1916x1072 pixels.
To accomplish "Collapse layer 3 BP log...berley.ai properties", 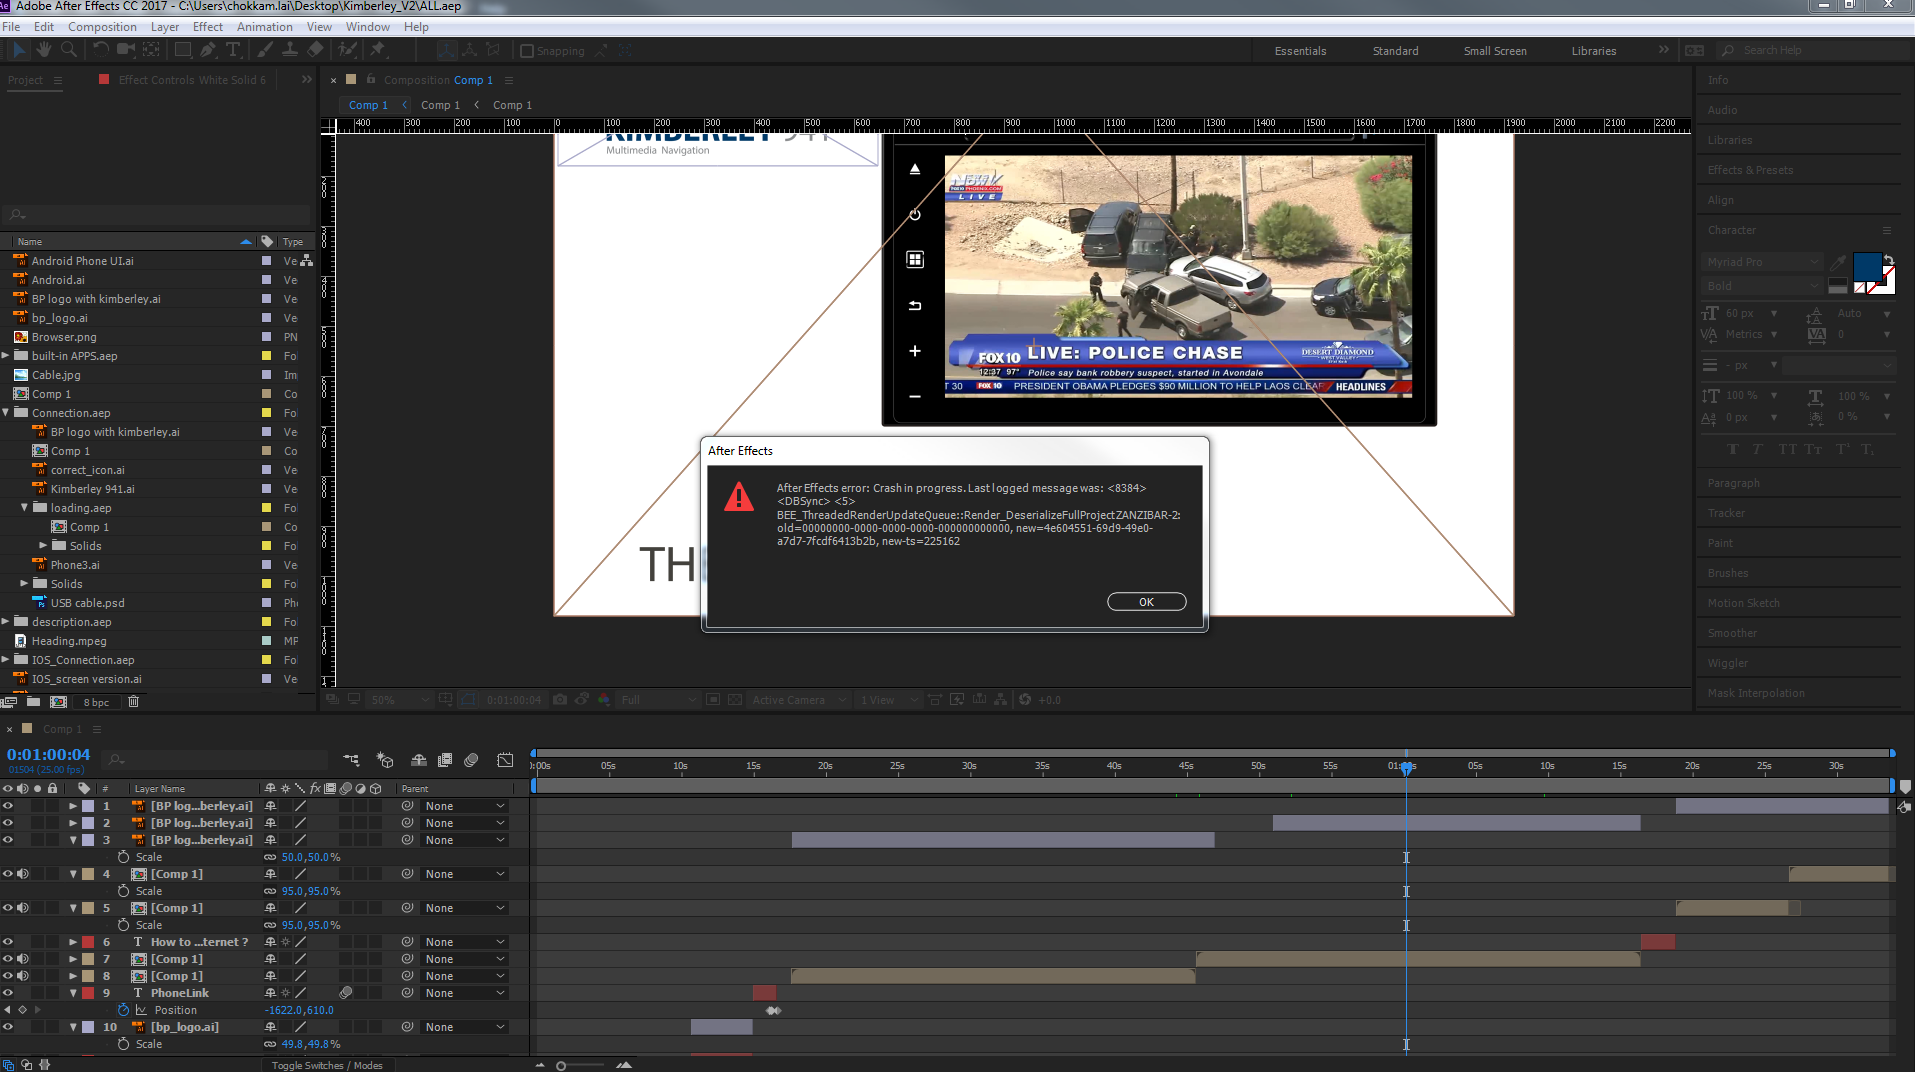I will tap(73, 840).
